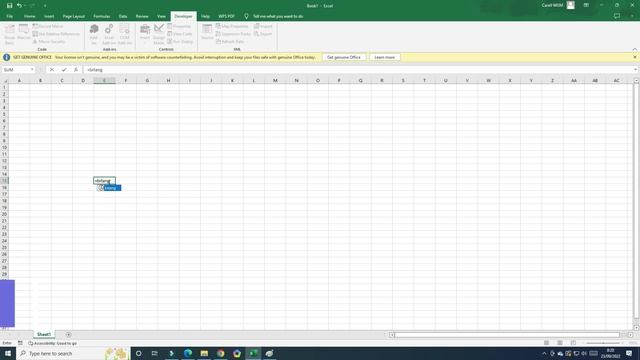Click the horizontal scrollbar
640x360 pixels.
click(x=507, y=335)
